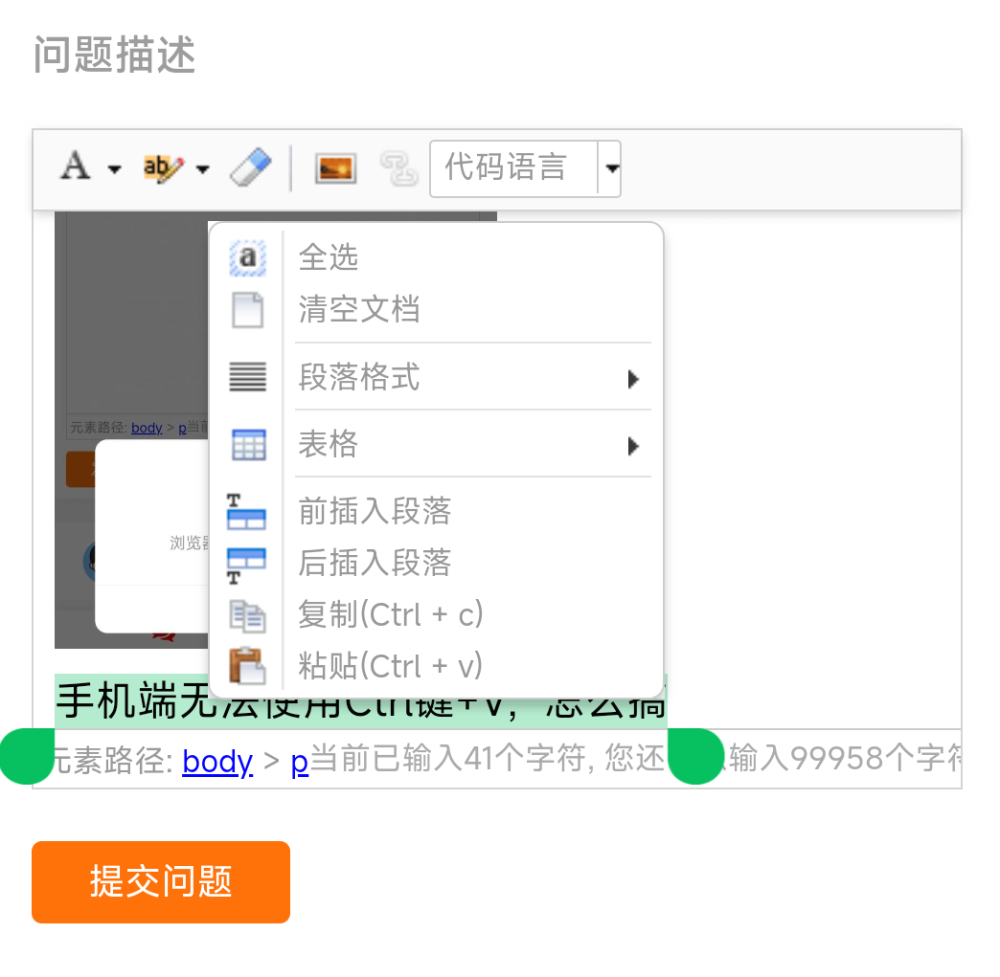Open the 代码语言 combo box
The width and height of the screenshot is (1000, 977).
525,168
